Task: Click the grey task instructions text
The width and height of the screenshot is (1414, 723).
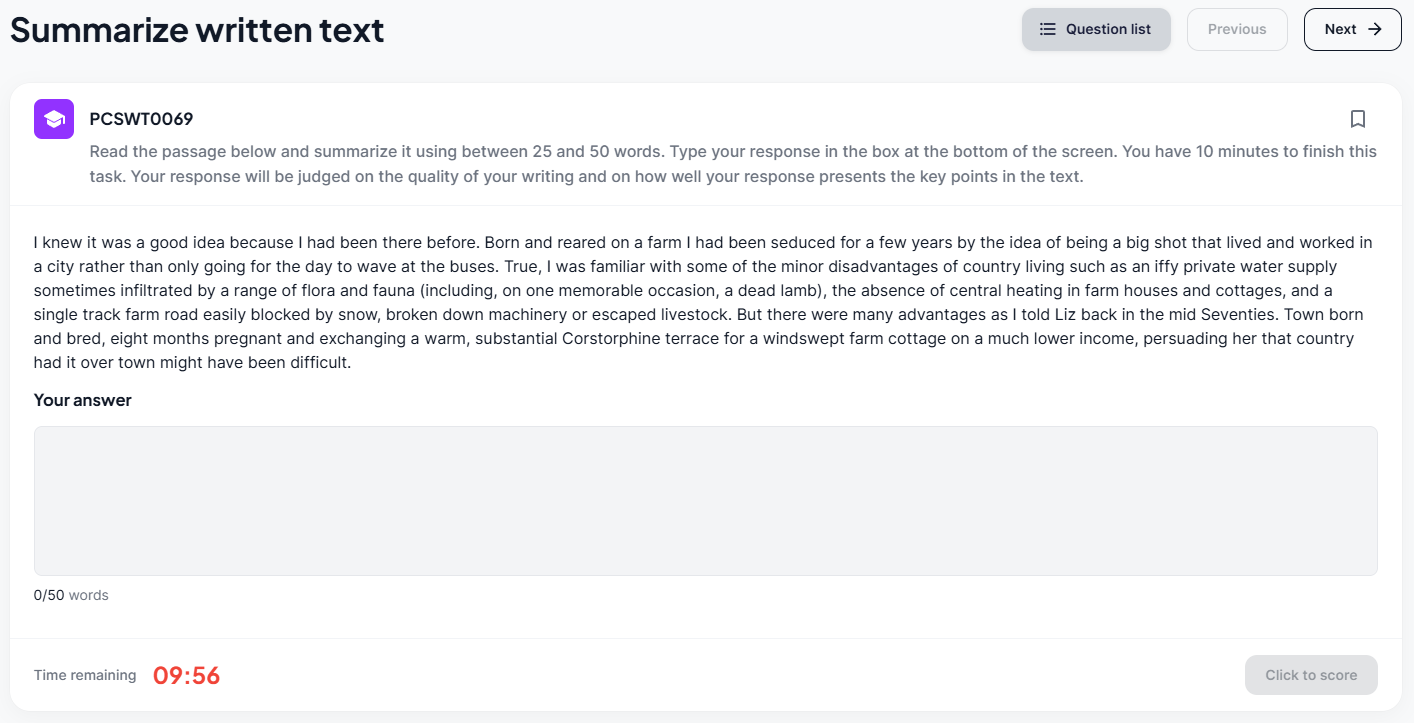Action: [x=733, y=164]
